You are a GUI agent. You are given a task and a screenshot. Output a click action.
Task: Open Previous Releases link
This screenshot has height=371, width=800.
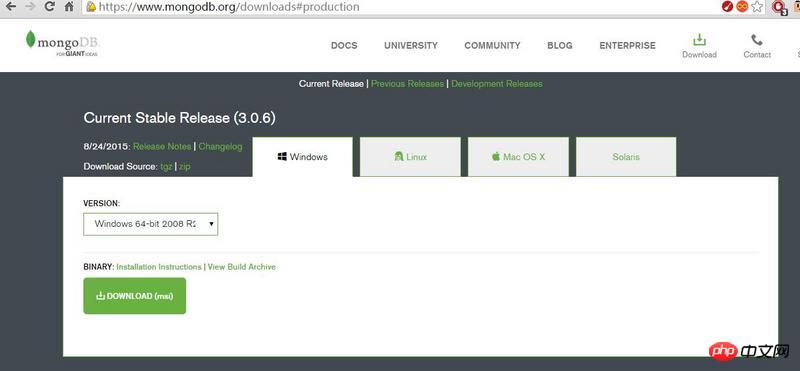click(x=407, y=84)
